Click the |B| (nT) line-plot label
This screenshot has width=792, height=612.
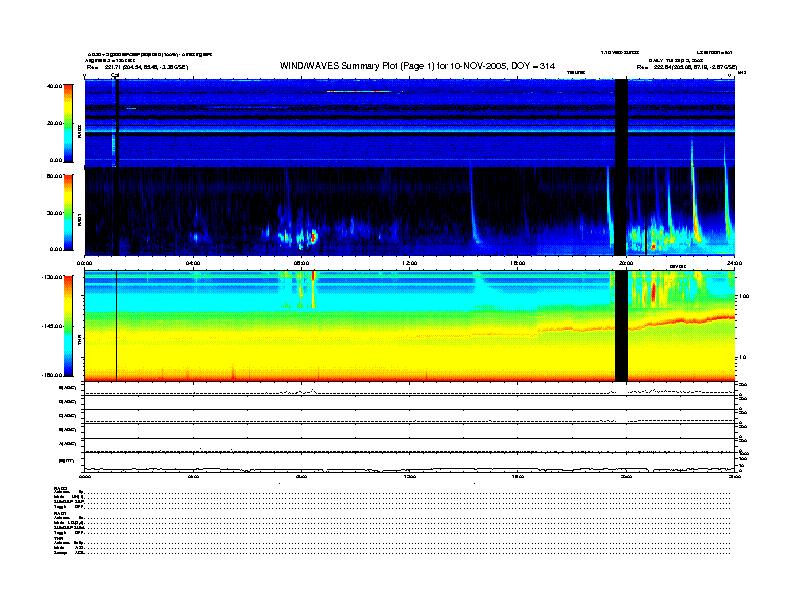[67, 461]
